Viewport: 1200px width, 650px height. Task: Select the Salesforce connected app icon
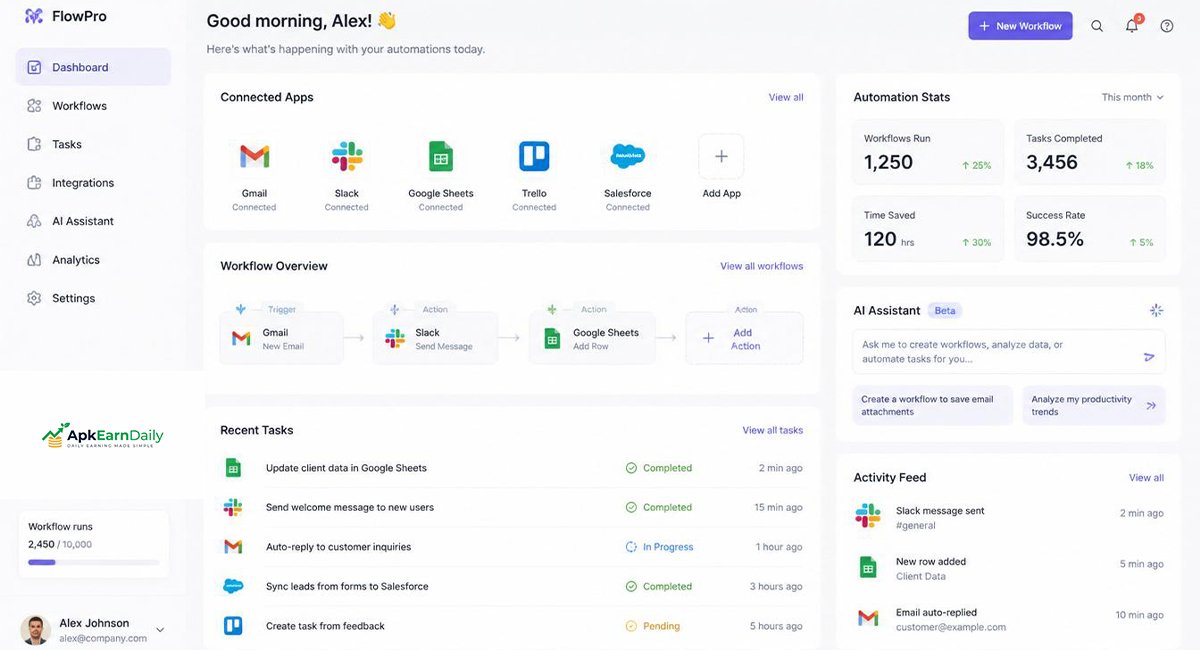point(628,156)
